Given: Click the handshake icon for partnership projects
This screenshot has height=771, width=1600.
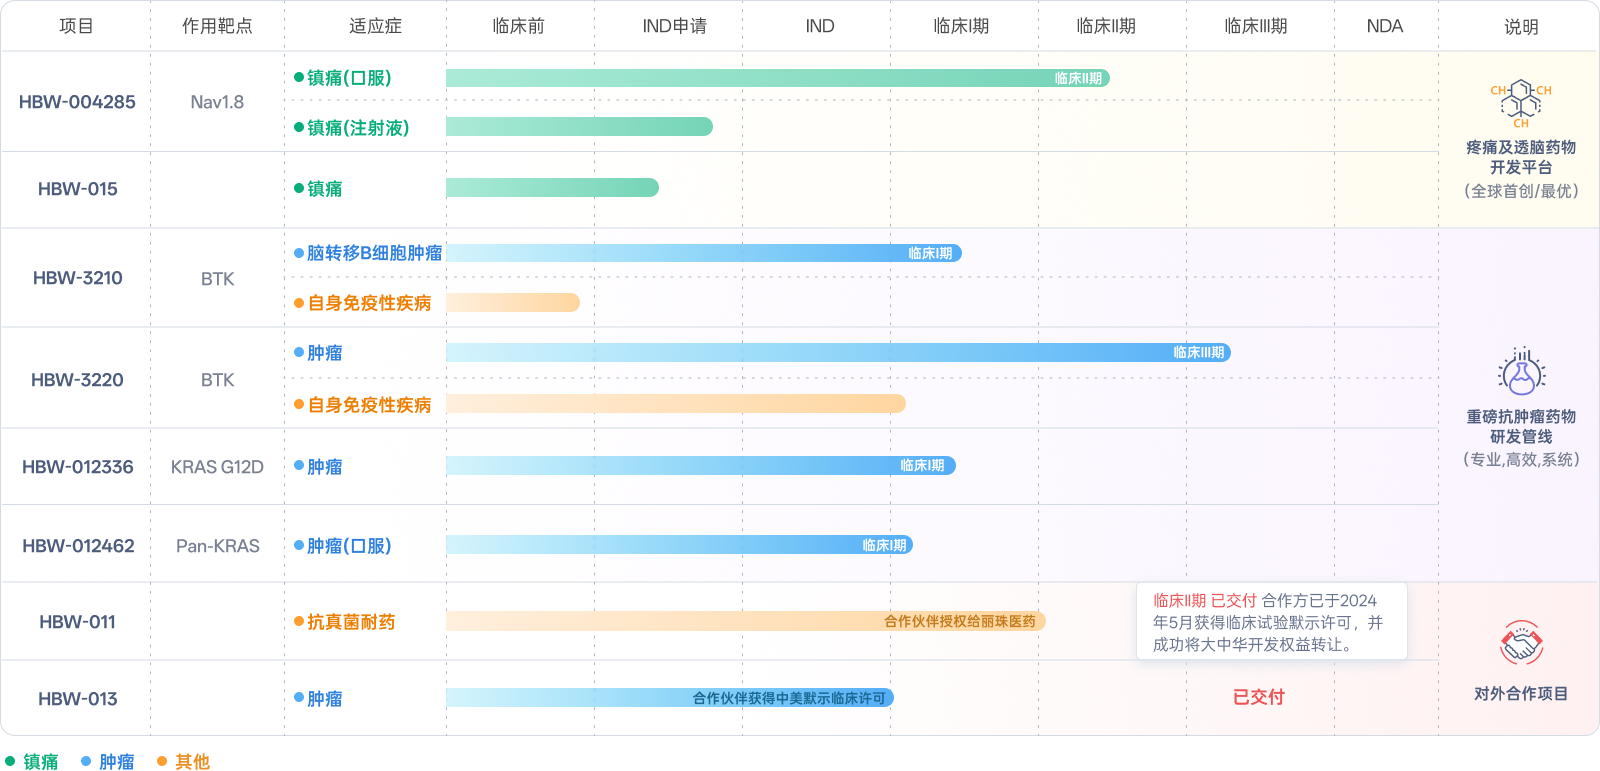Looking at the screenshot, I should point(1521,643).
